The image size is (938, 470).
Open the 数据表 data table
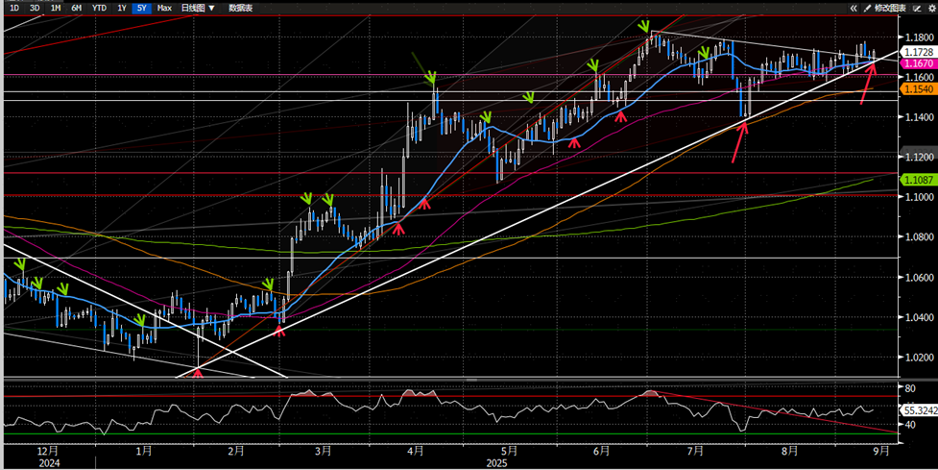click(240, 8)
